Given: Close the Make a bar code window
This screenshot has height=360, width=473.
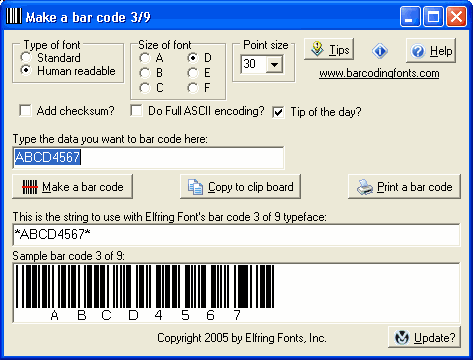Looking at the screenshot, I should click(x=456, y=16).
